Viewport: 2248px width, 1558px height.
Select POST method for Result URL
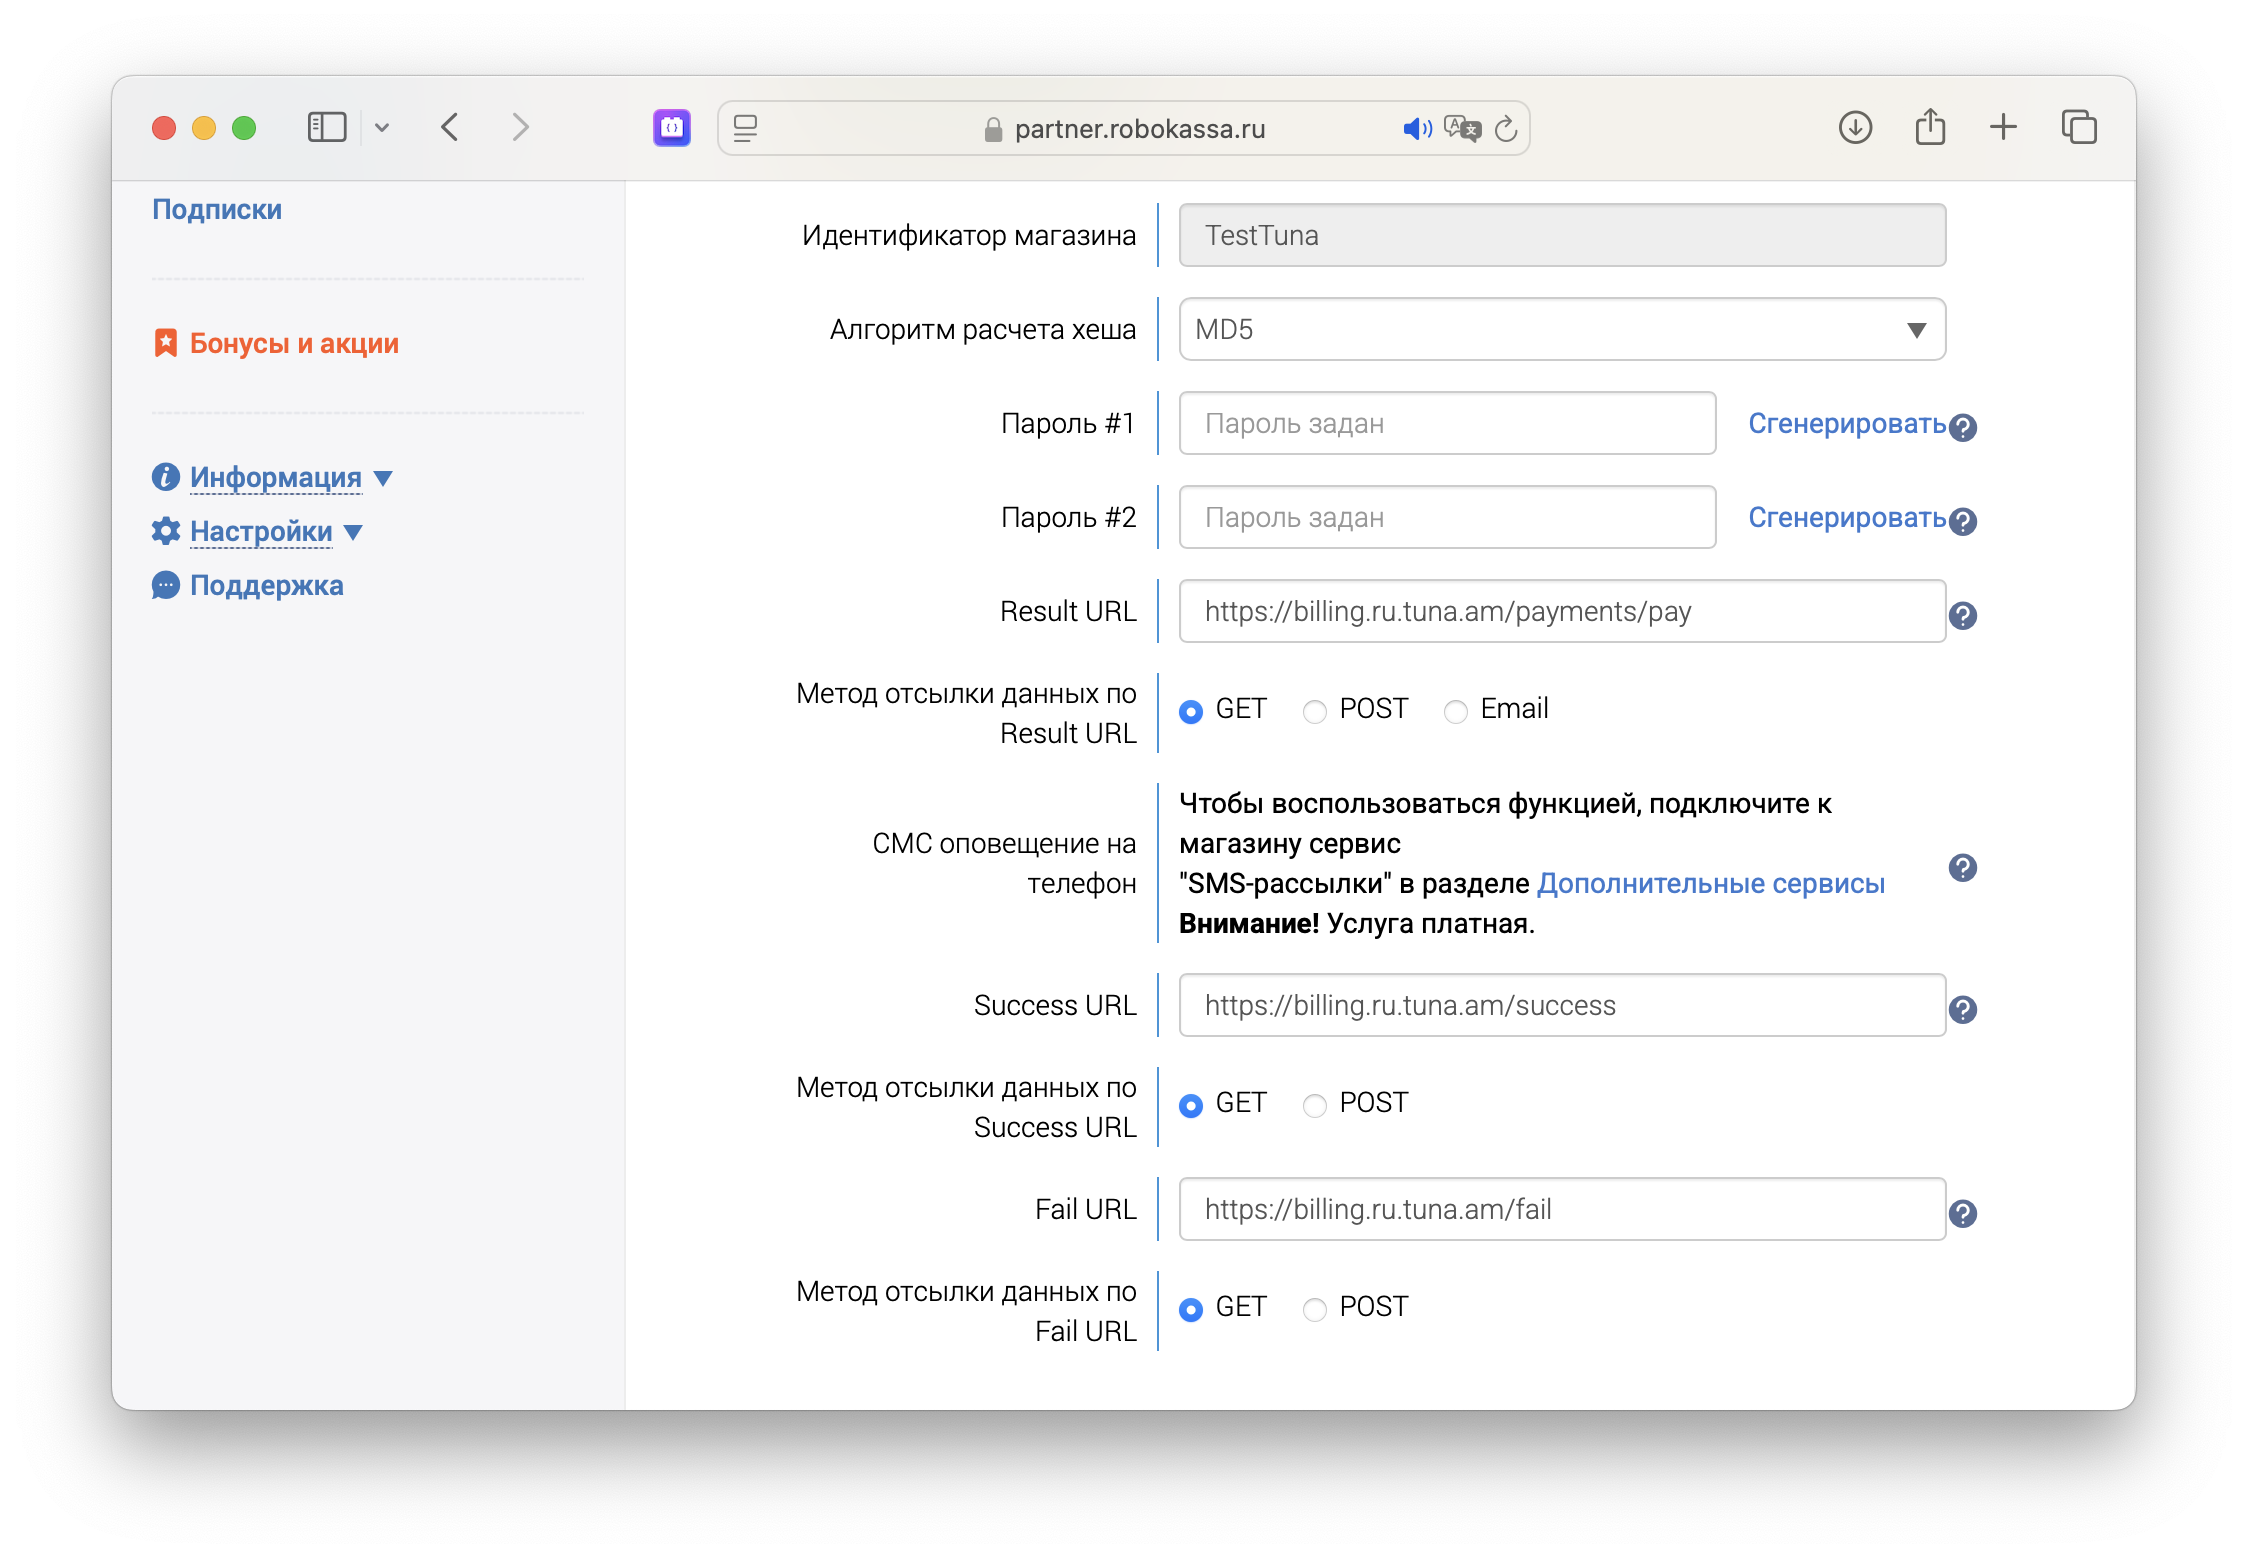point(1315,711)
